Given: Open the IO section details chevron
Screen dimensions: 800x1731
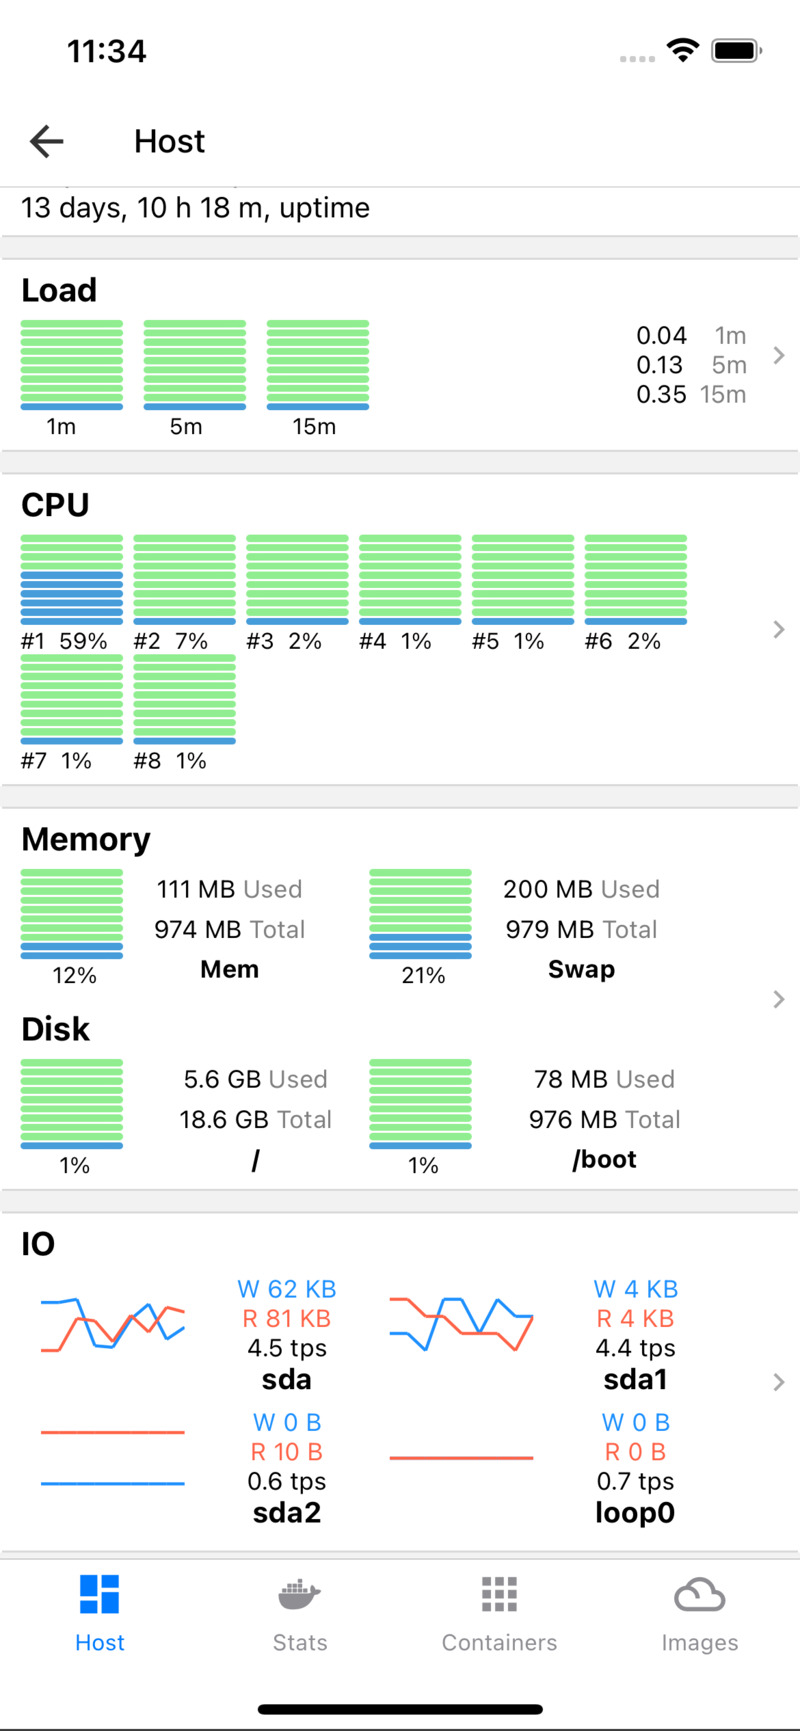Looking at the screenshot, I should pyautogui.click(x=779, y=1382).
